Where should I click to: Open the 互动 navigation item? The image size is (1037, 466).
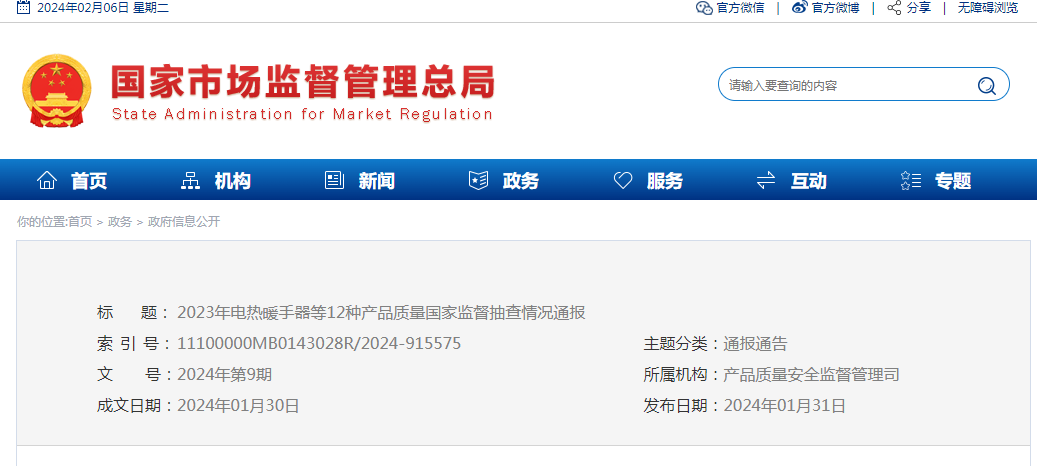click(x=809, y=180)
